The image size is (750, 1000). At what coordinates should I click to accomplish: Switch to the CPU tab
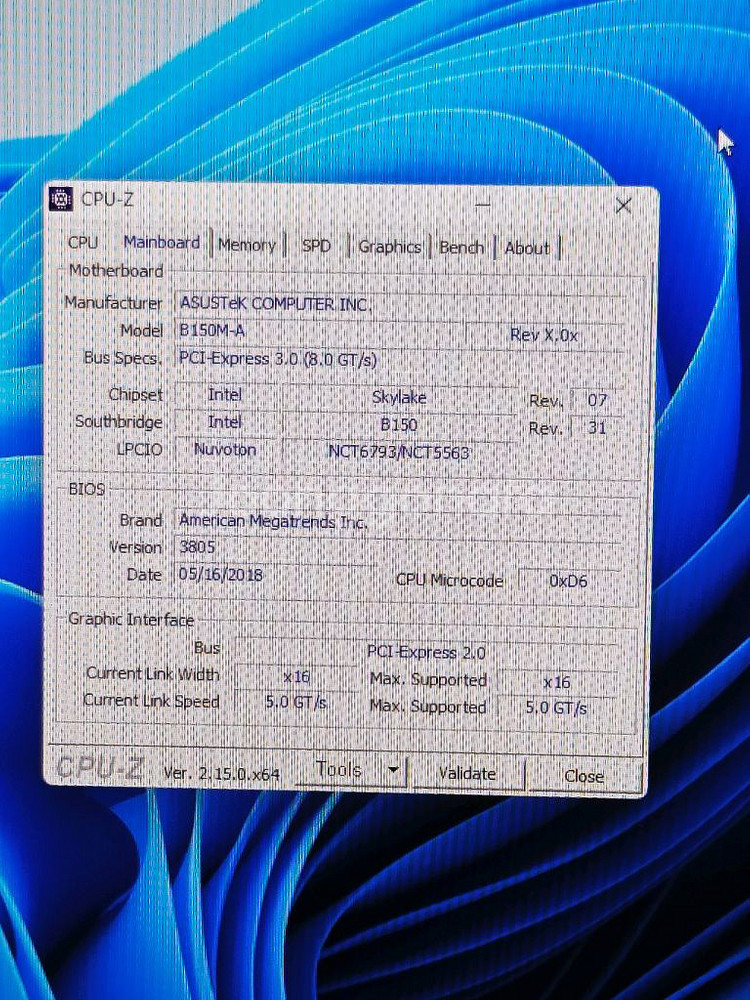pyautogui.click(x=83, y=243)
